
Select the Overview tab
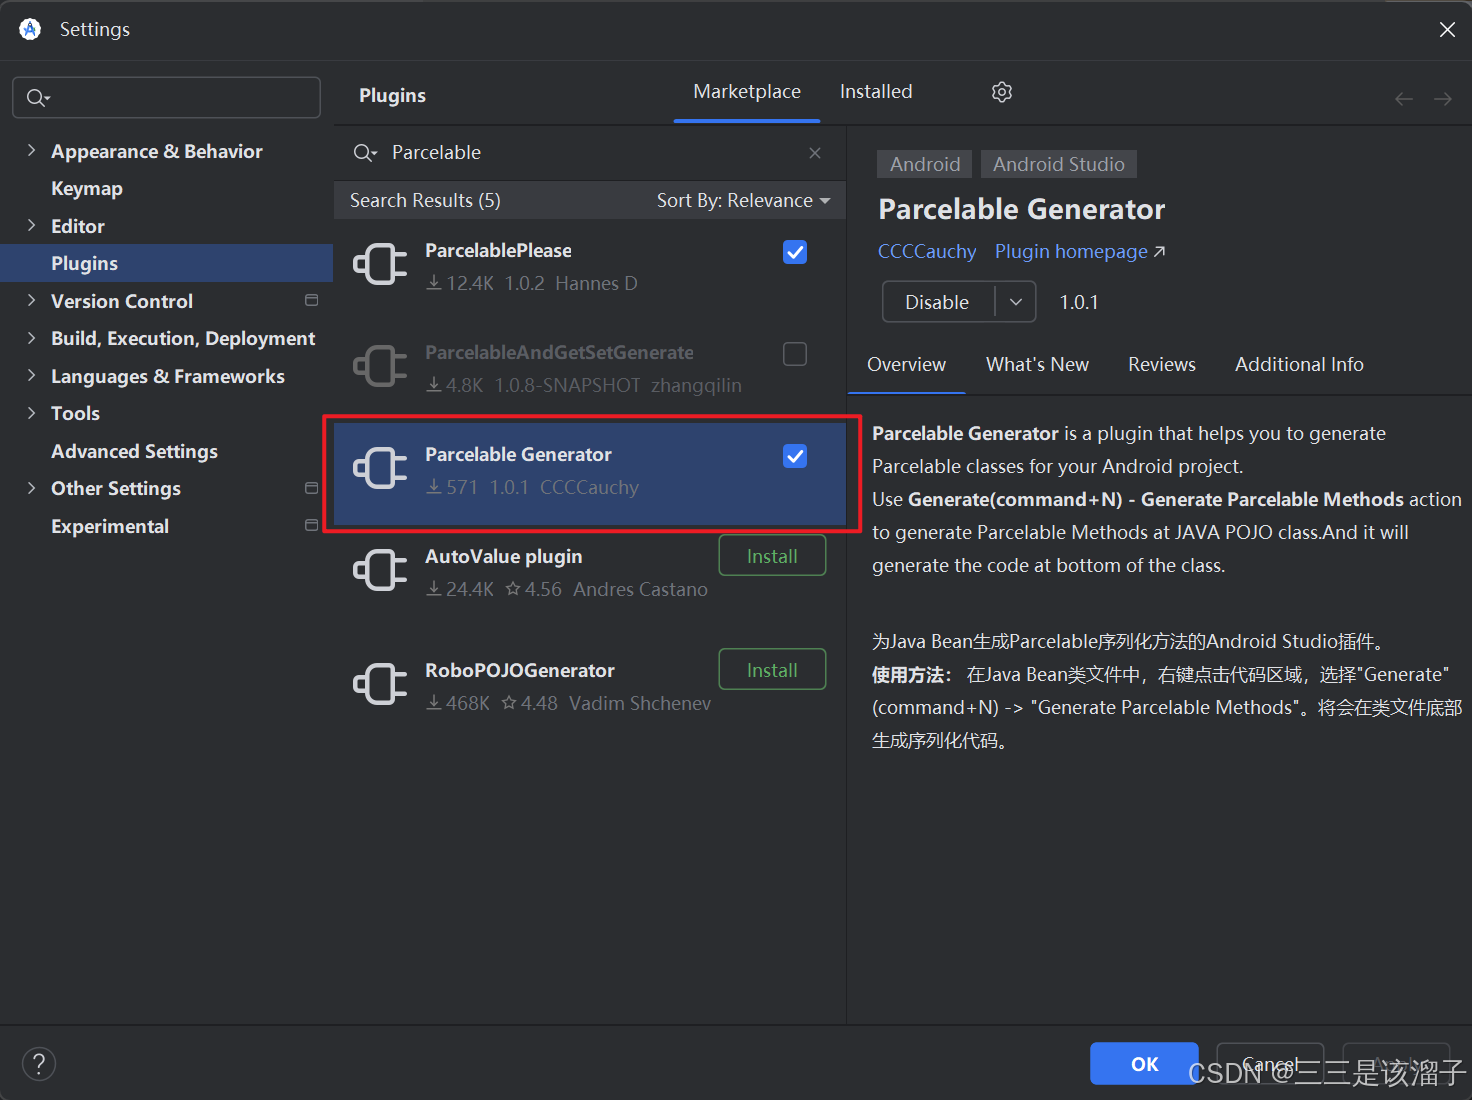pos(906,365)
